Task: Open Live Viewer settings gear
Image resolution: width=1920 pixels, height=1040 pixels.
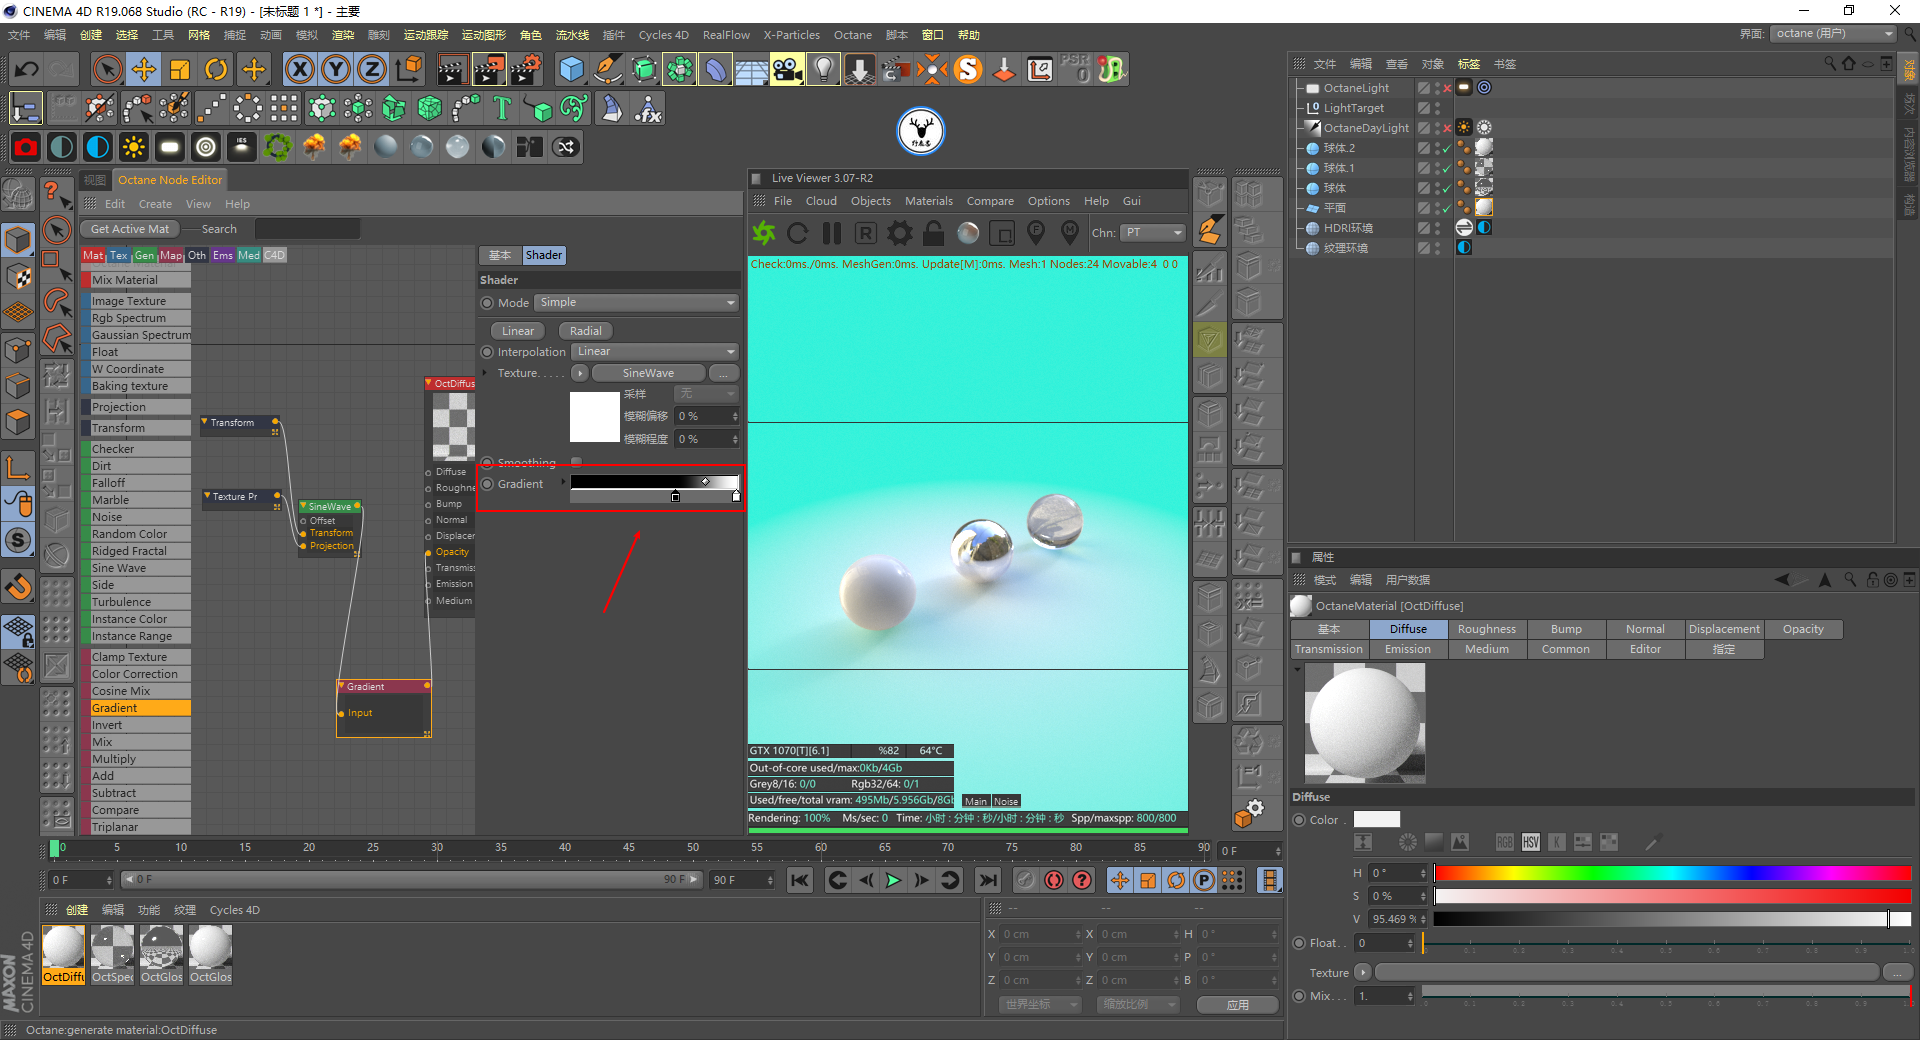Action: click(899, 233)
